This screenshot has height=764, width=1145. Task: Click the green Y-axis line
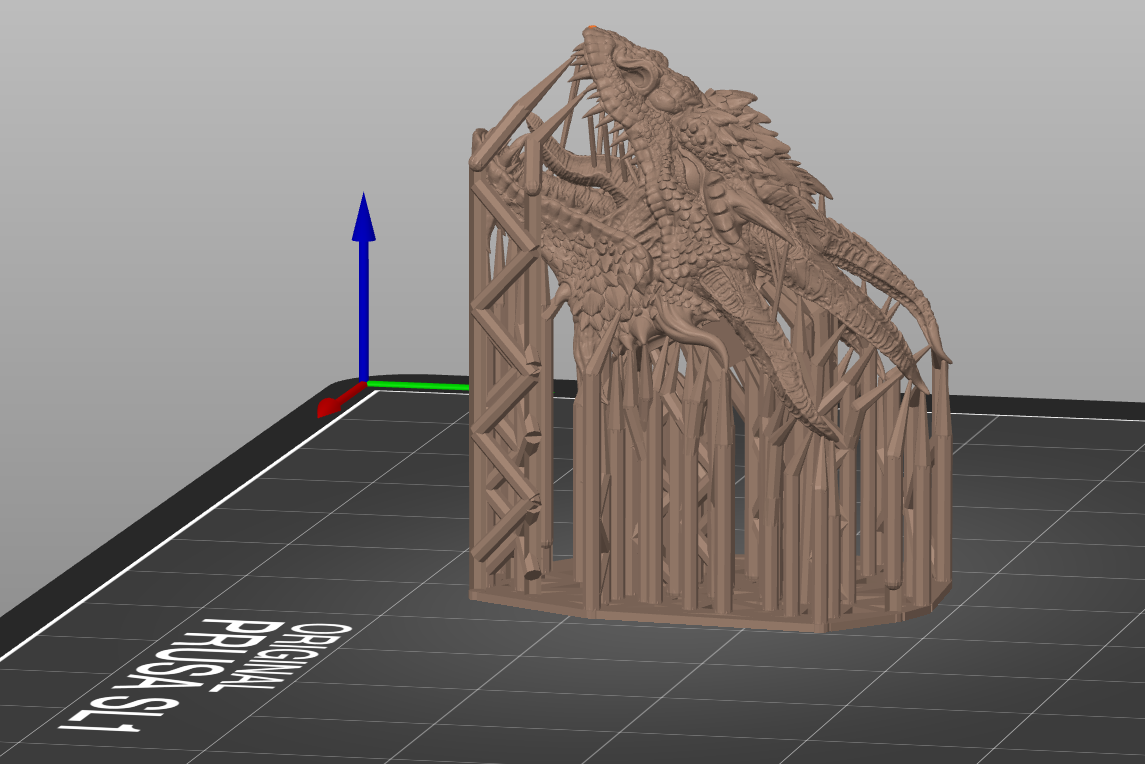click(x=418, y=384)
